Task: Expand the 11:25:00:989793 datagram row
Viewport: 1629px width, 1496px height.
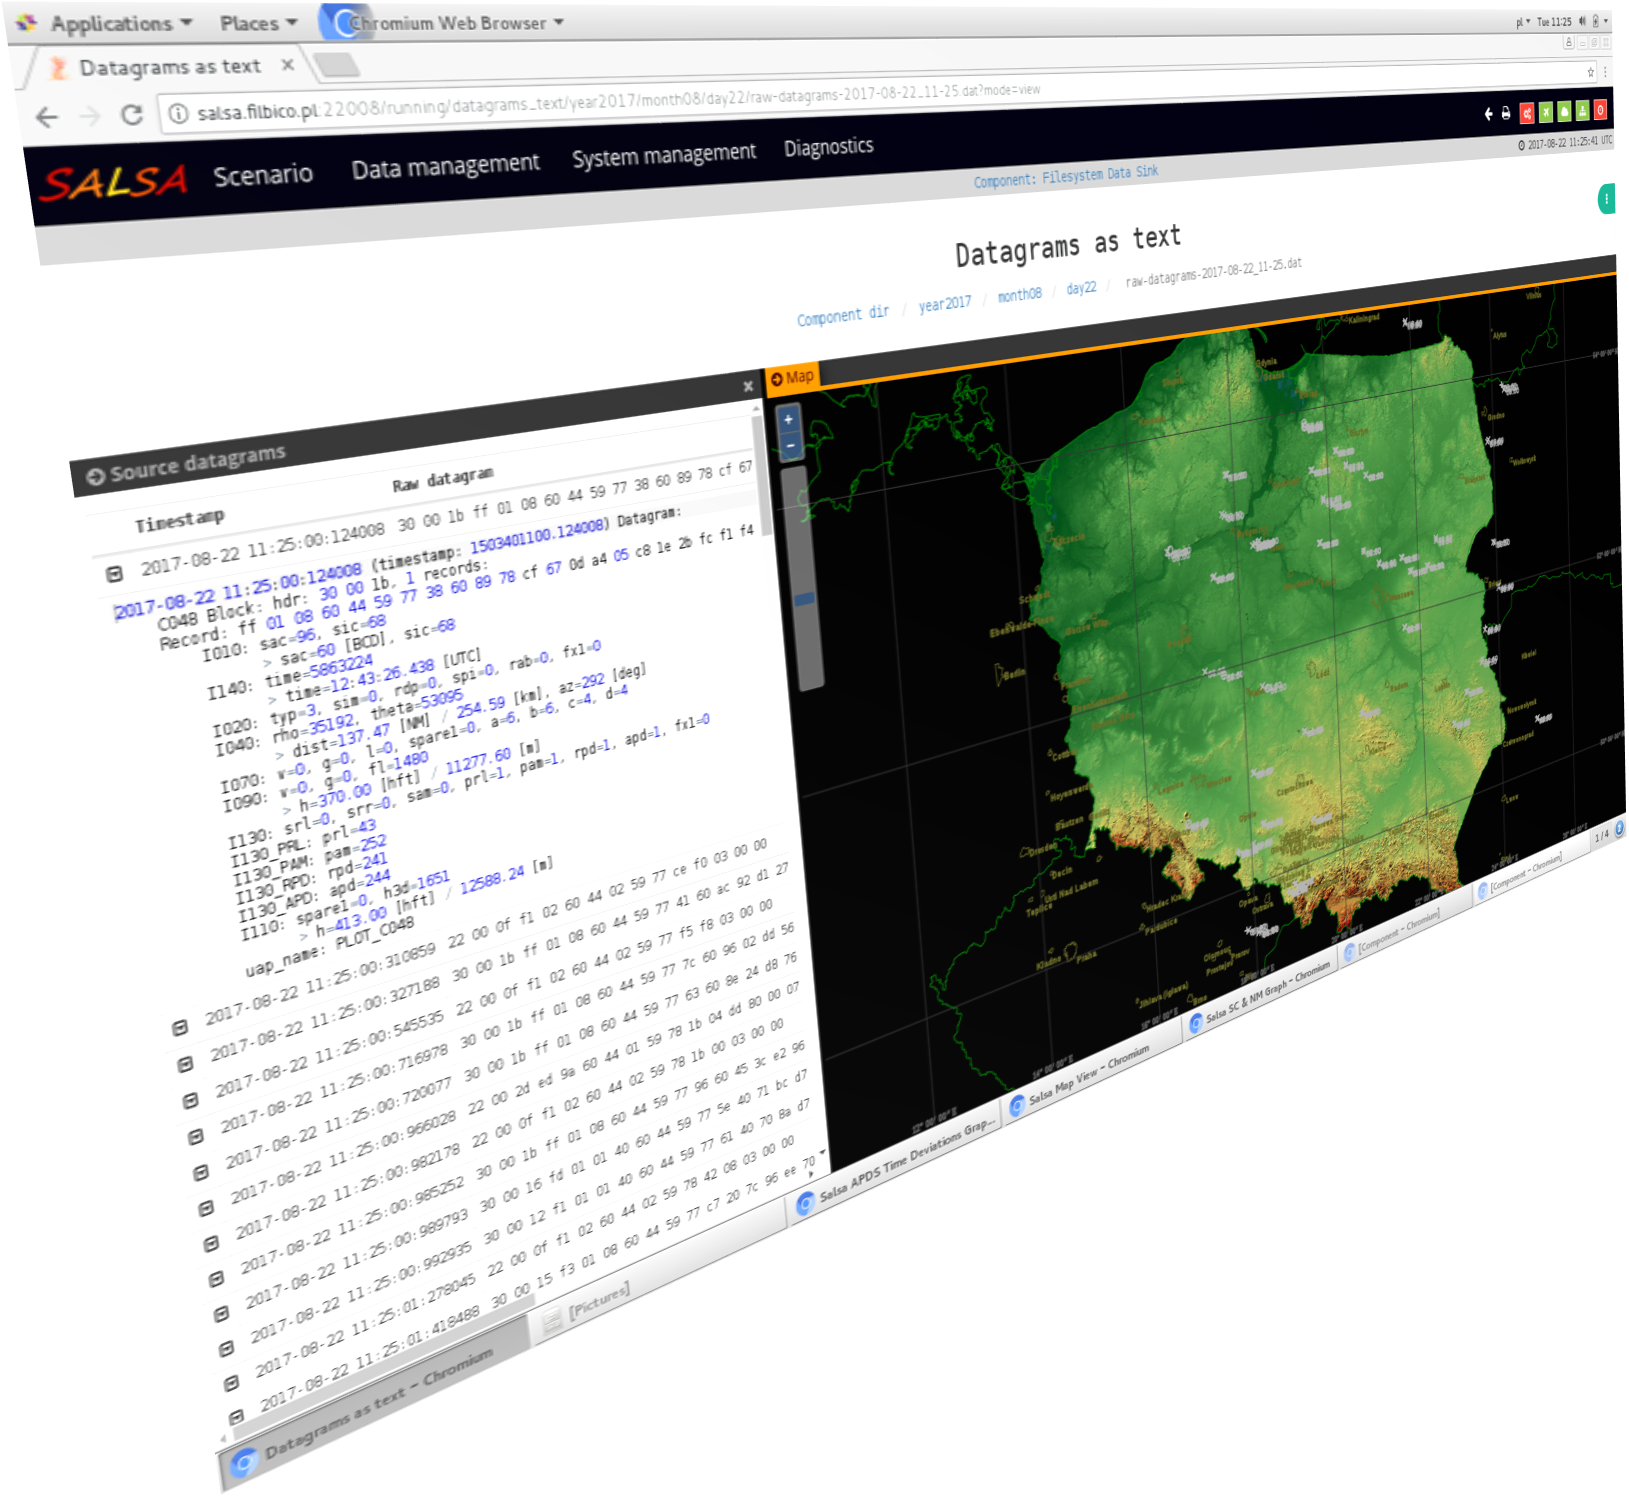Action: coord(222,1313)
